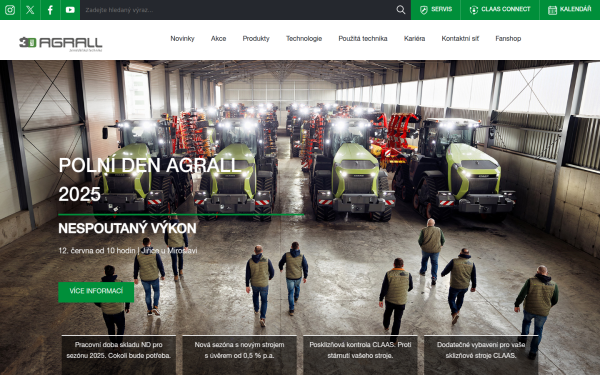Open CLAAS Connect link

pos(500,10)
